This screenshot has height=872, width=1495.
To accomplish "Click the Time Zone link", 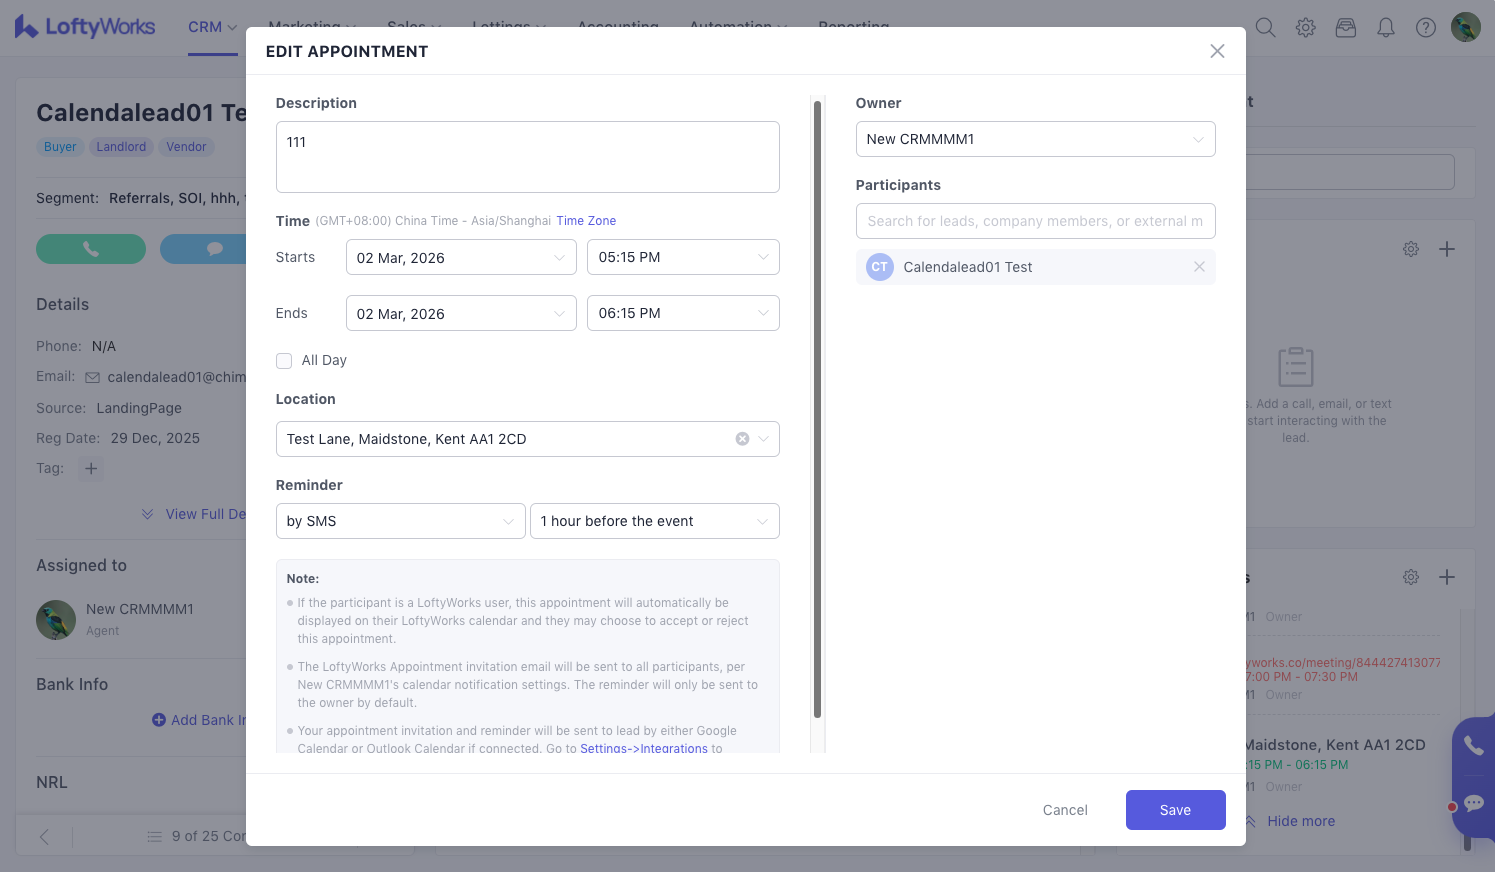I will coord(586,221).
